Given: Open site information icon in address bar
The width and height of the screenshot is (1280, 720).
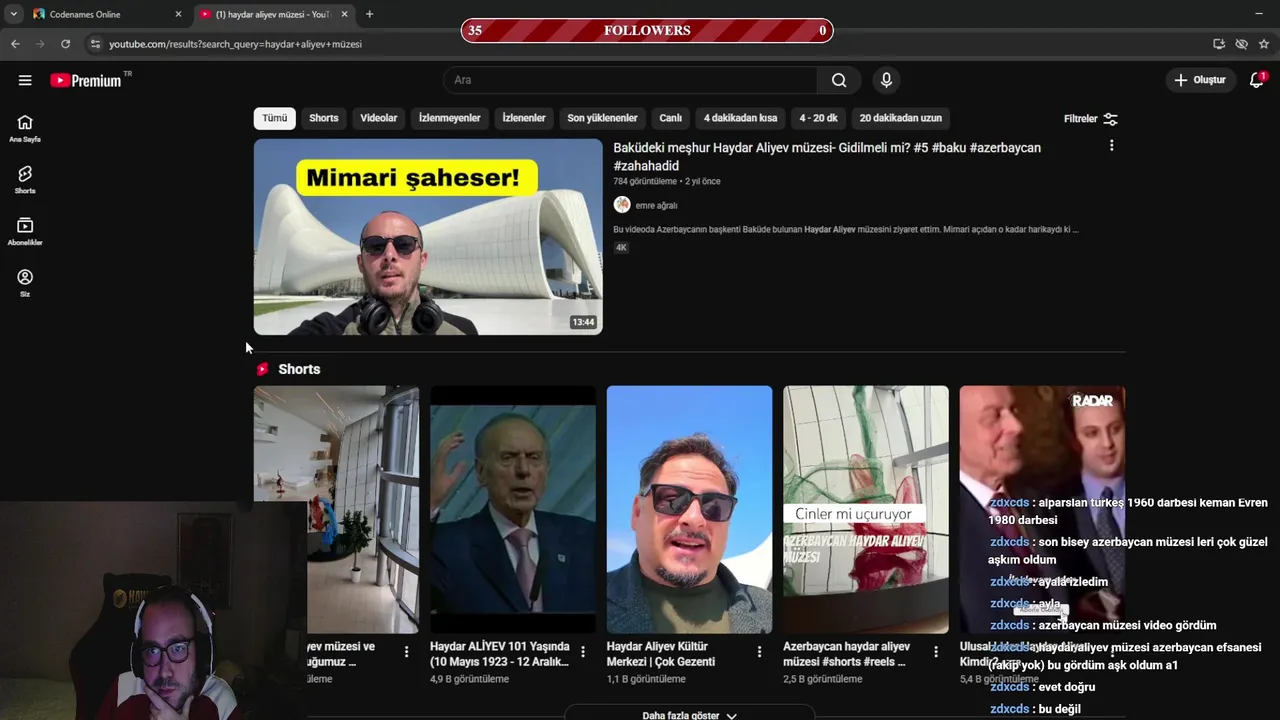Looking at the screenshot, I should click(x=95, y=44).
